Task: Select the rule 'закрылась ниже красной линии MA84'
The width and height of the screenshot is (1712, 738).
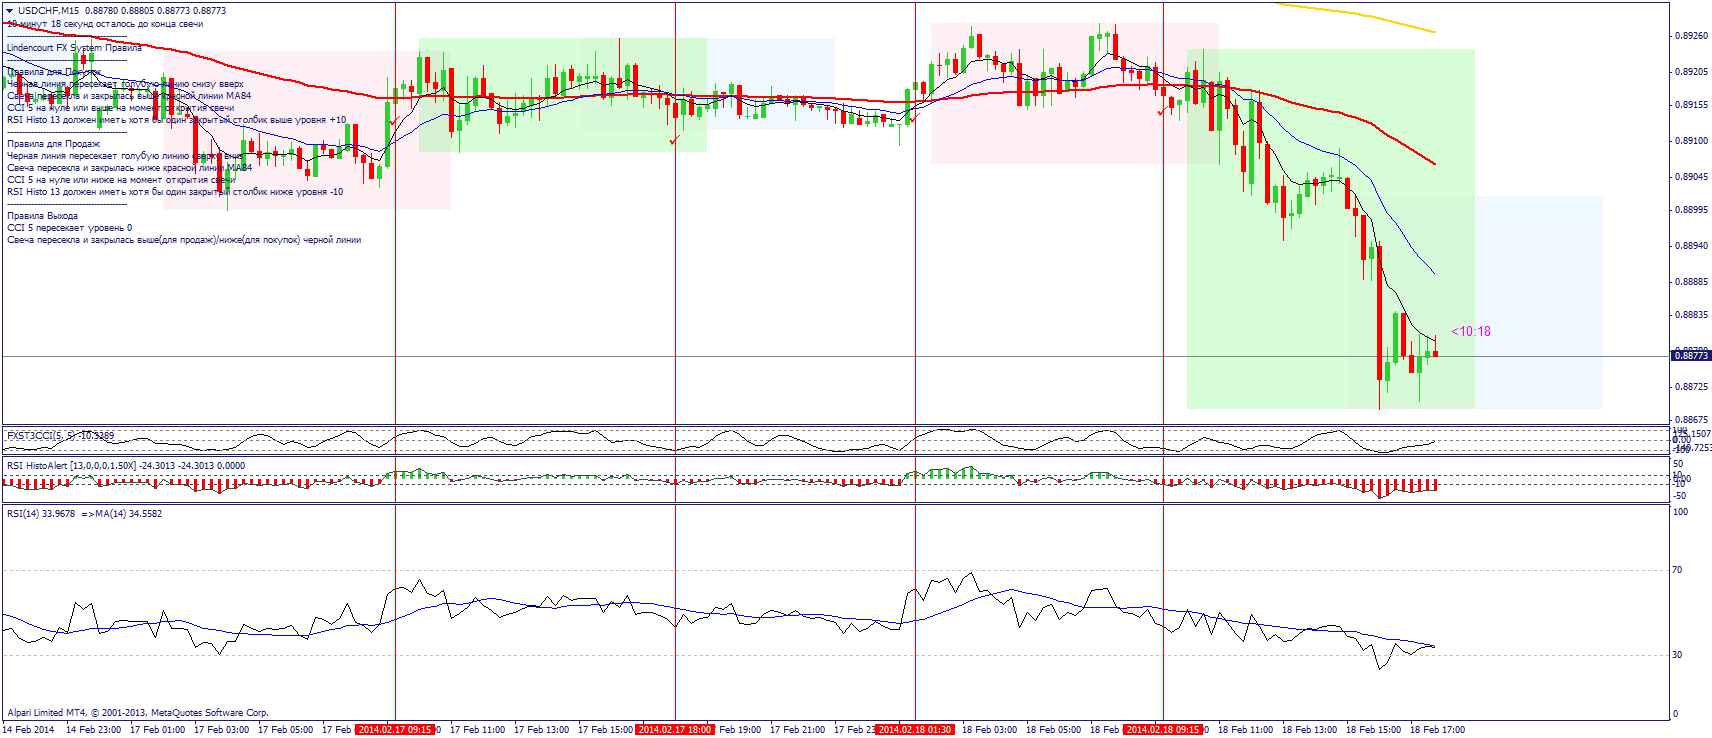Action: pos(129,168)
